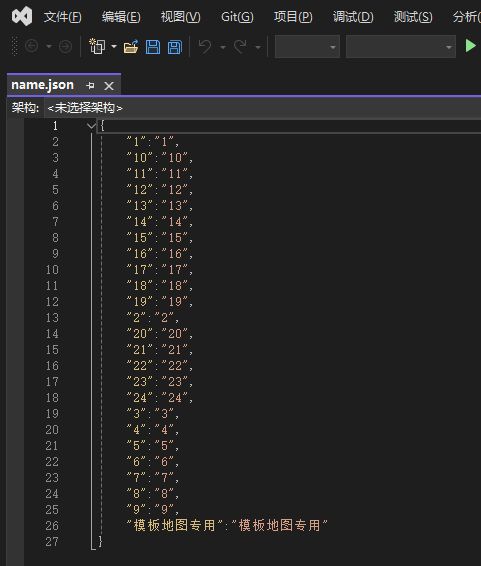Screen dimensions: 481x566
Task: Click the line "10": "10"
Action: click(x=159, y=157)
